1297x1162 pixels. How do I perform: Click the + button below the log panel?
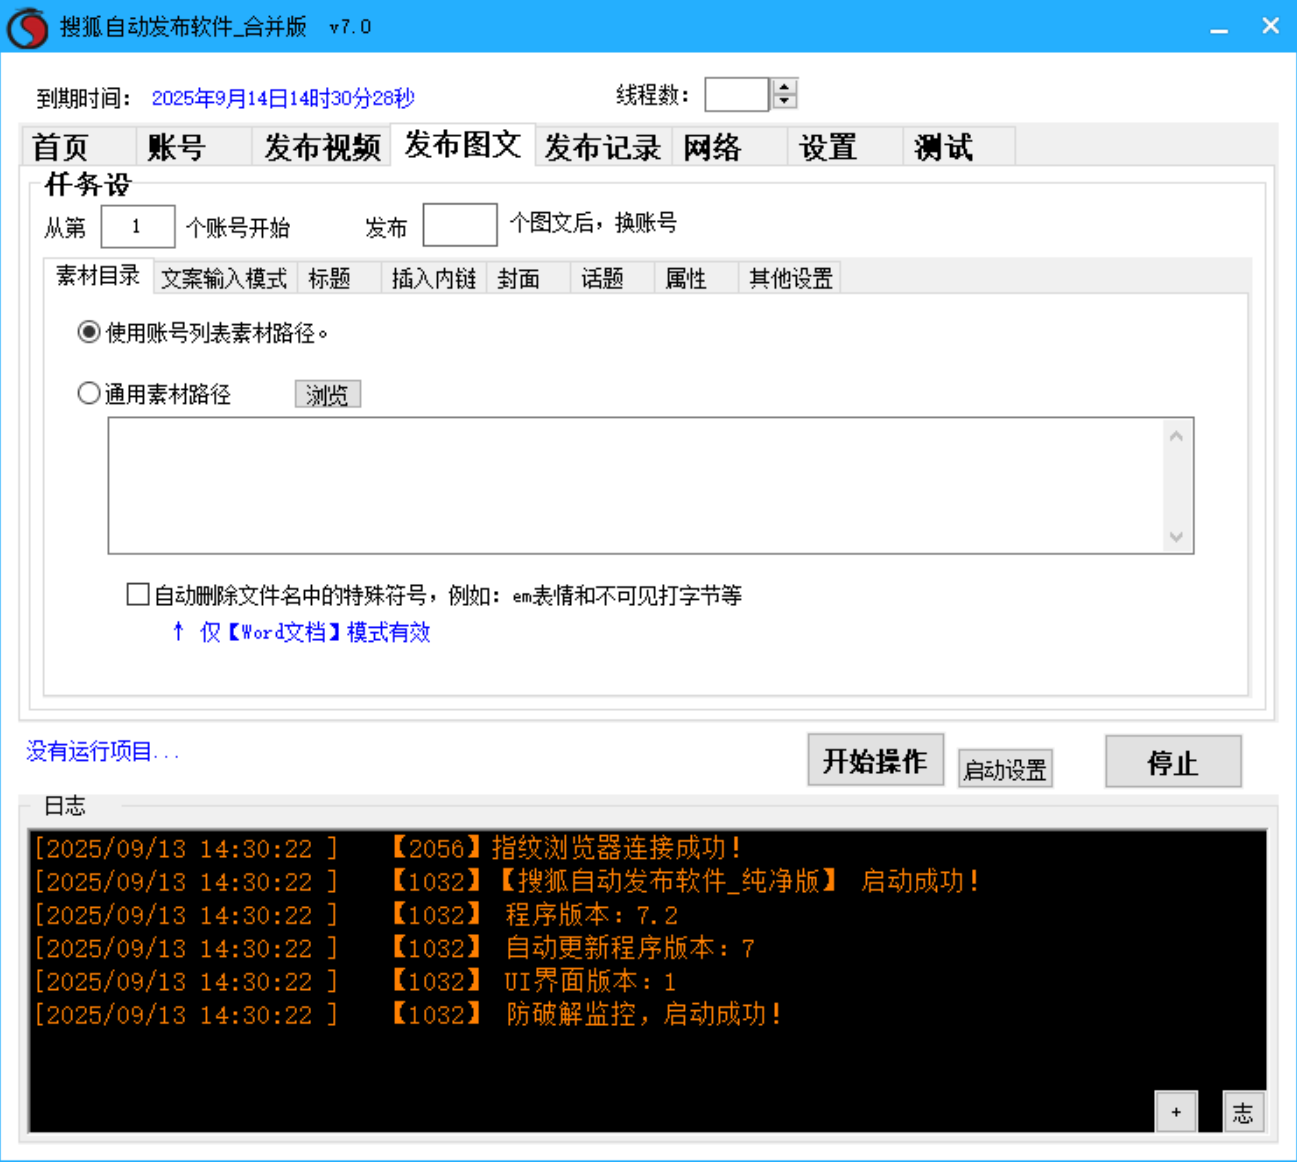pyautogui.click(x=1176, y=1111)
